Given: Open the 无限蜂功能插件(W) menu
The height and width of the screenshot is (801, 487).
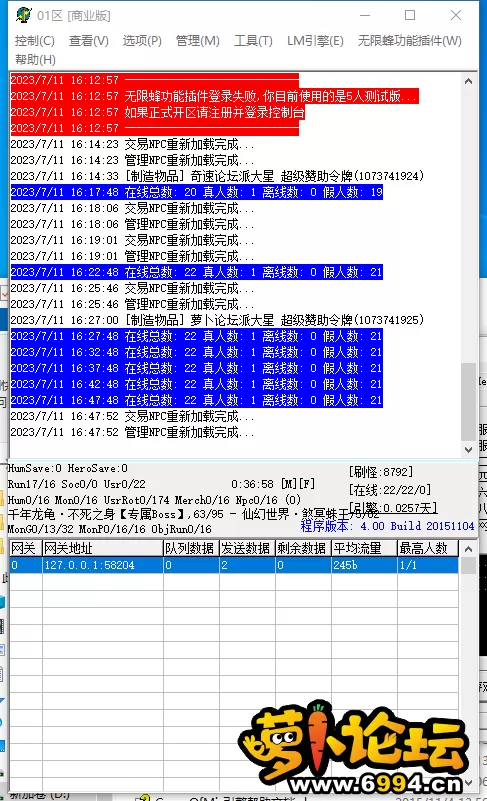Looking at the screenshot, I should tap(409, 41).
